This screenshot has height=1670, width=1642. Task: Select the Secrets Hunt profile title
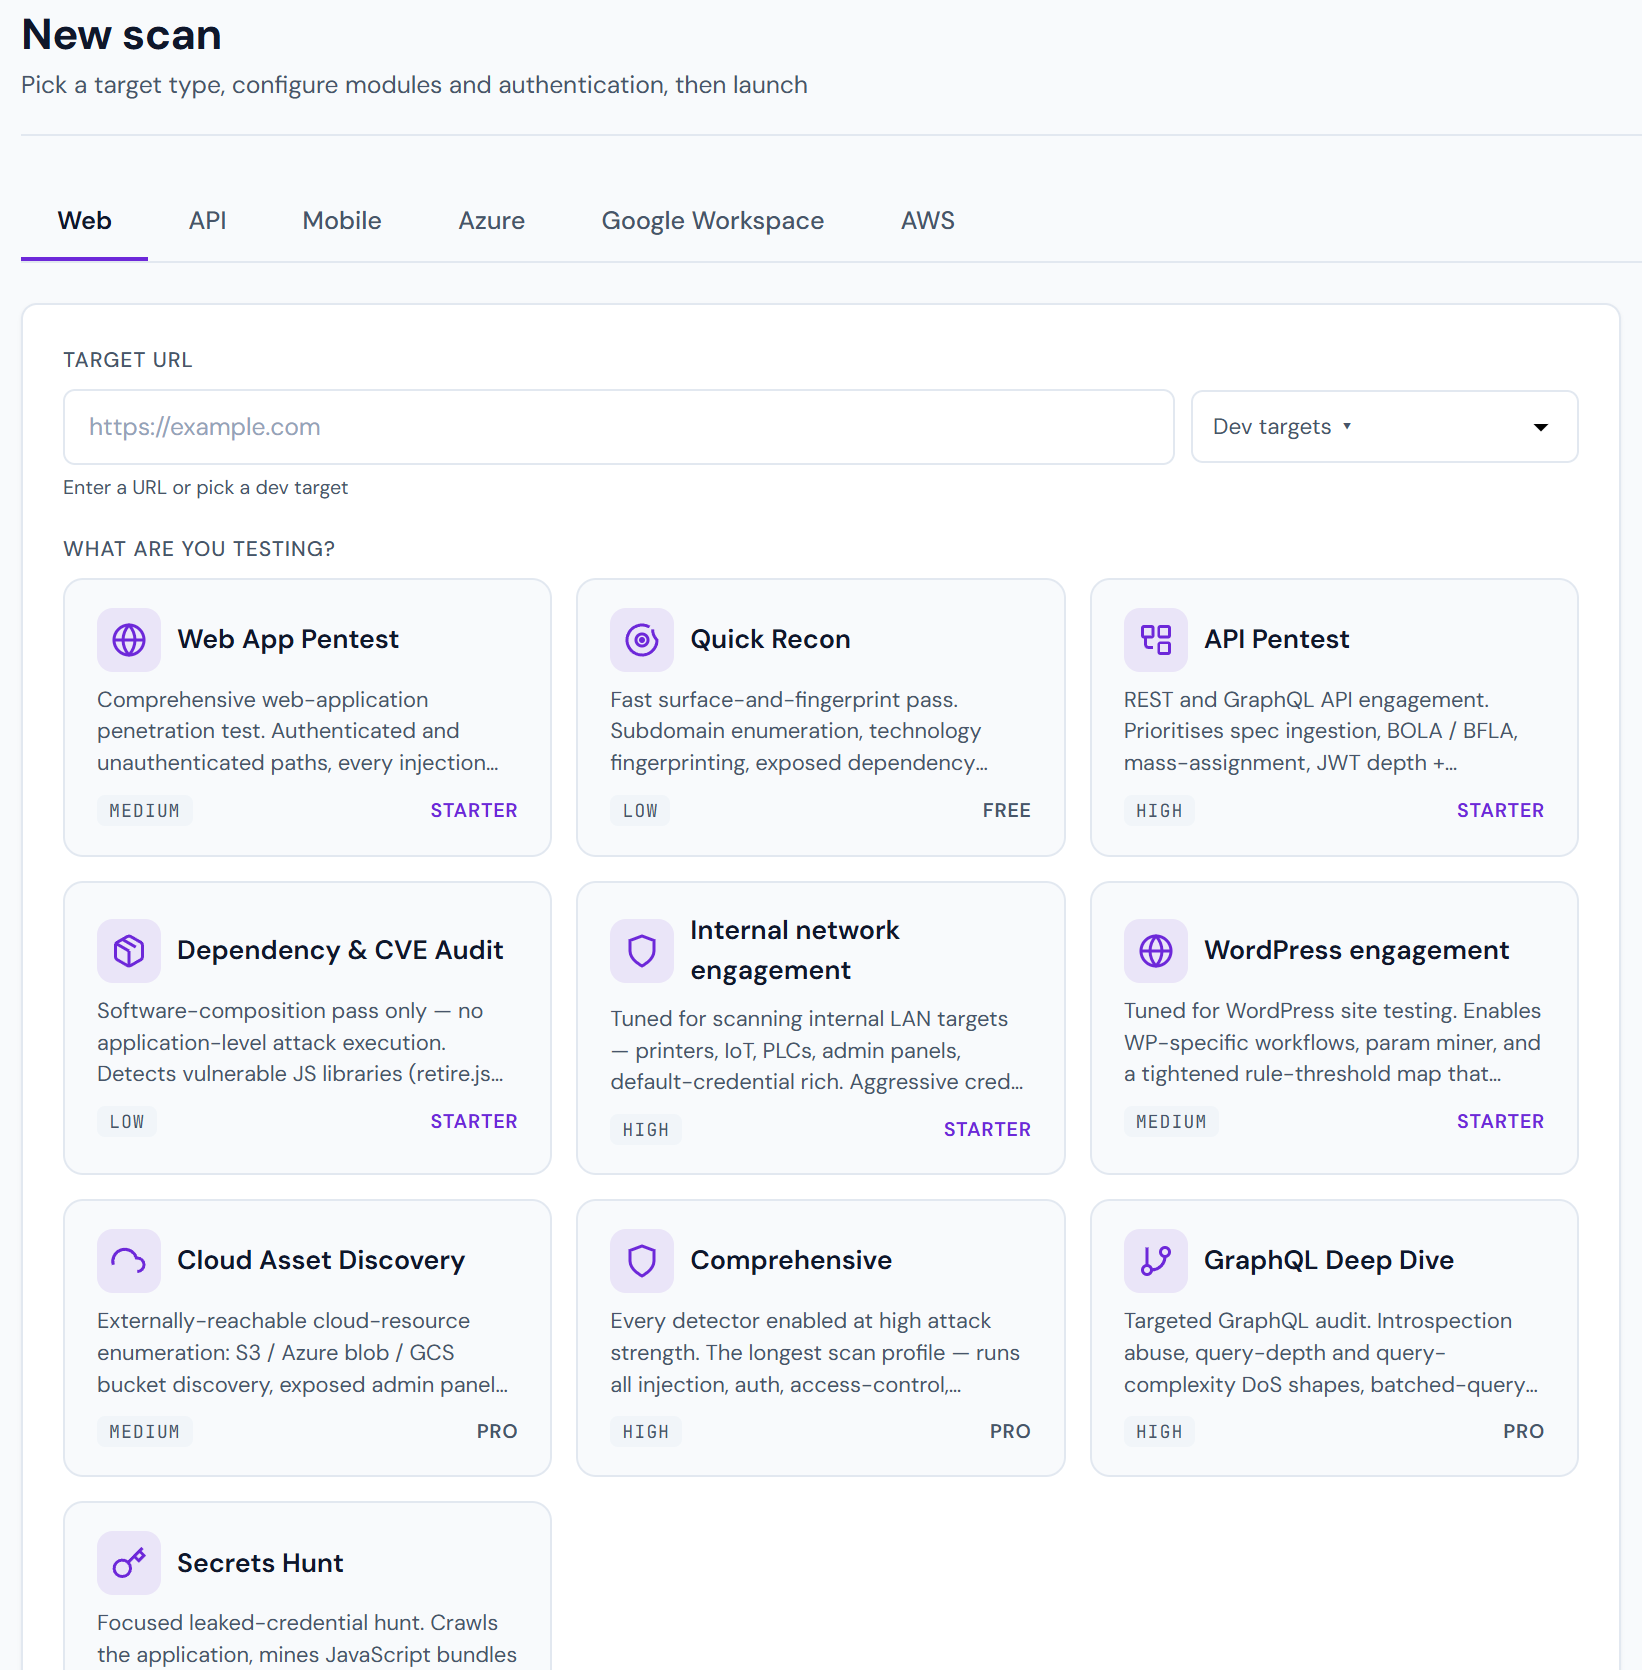pos(260,1563)
